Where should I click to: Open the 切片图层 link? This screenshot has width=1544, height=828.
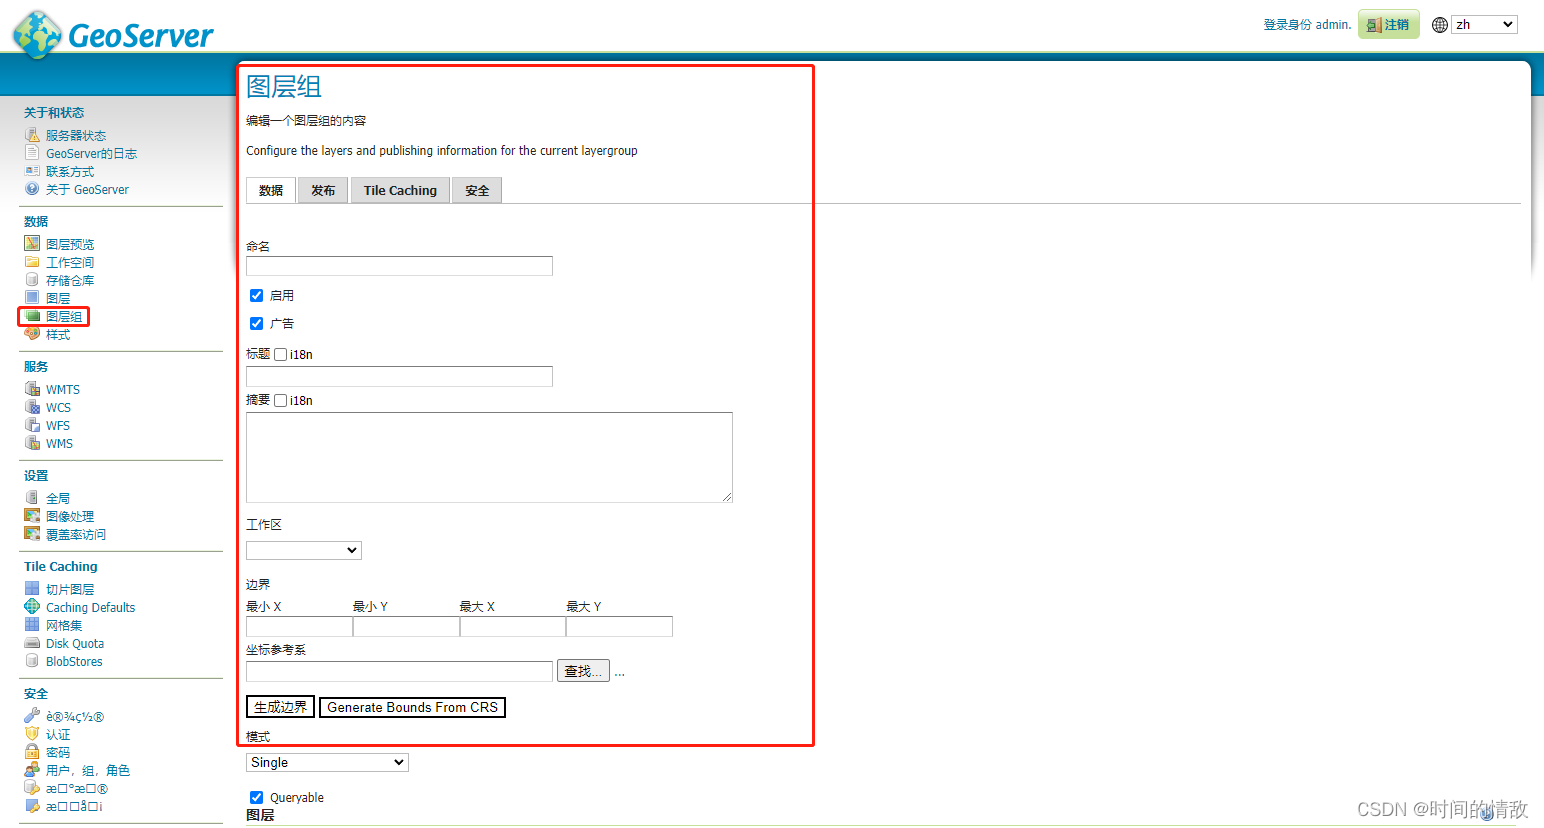click(x=70, y=589)
